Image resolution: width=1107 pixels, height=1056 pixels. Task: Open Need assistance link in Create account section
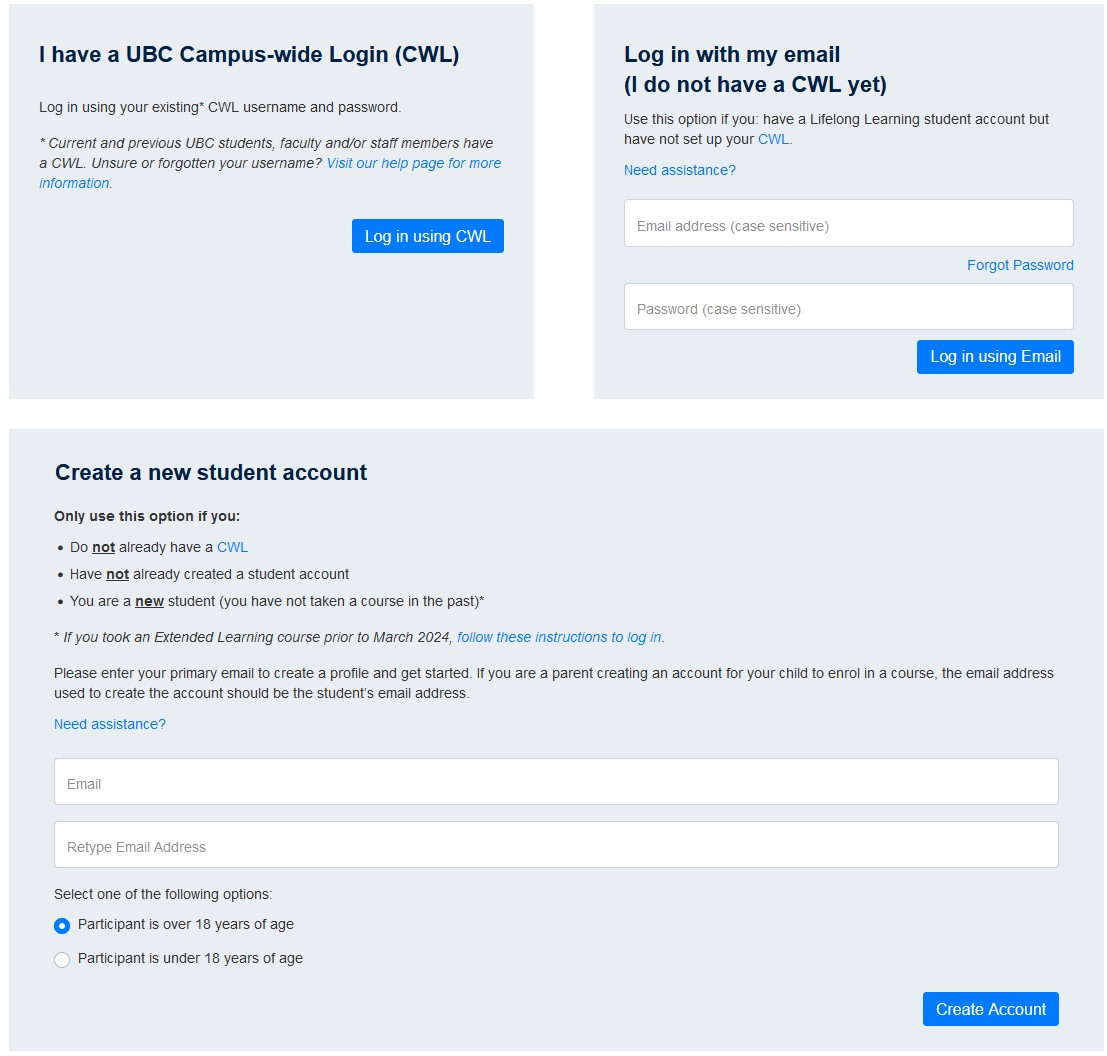tap(109, 724)
